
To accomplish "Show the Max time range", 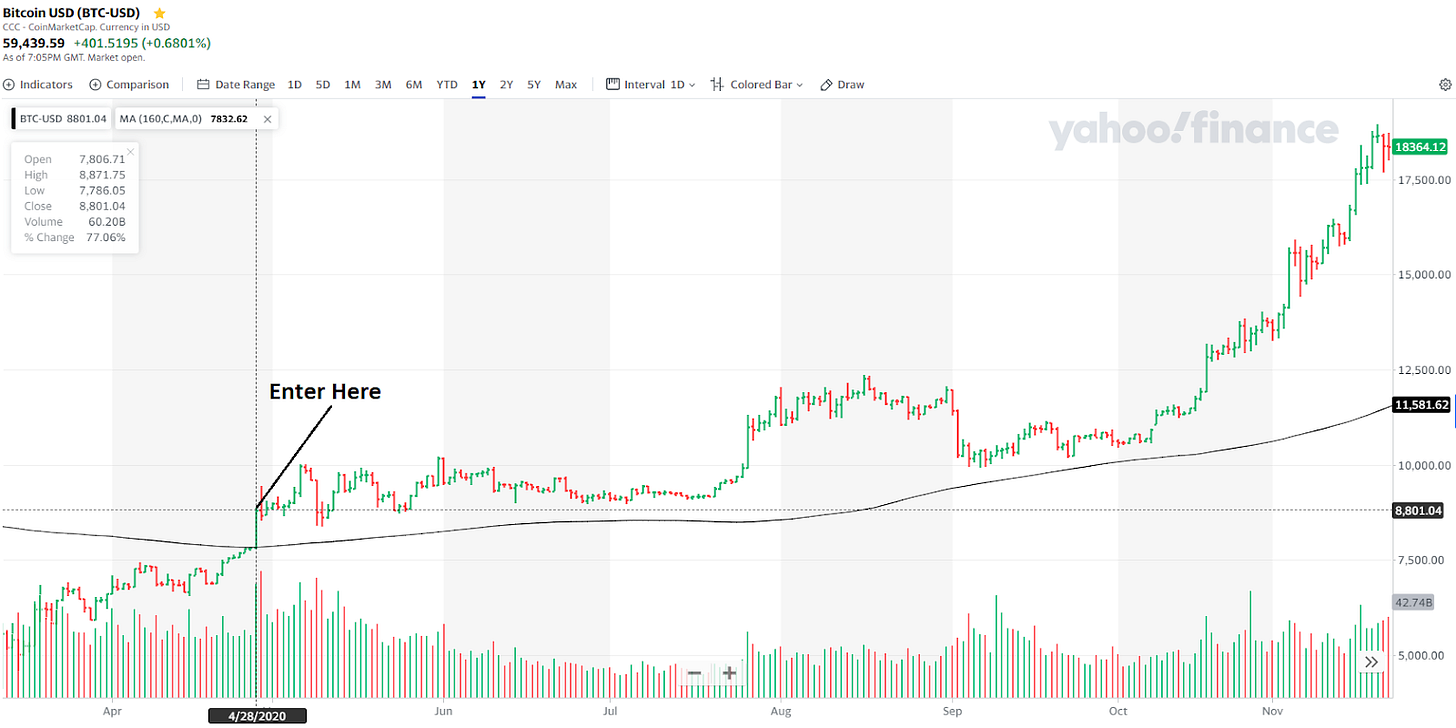I will pos(566,85).
